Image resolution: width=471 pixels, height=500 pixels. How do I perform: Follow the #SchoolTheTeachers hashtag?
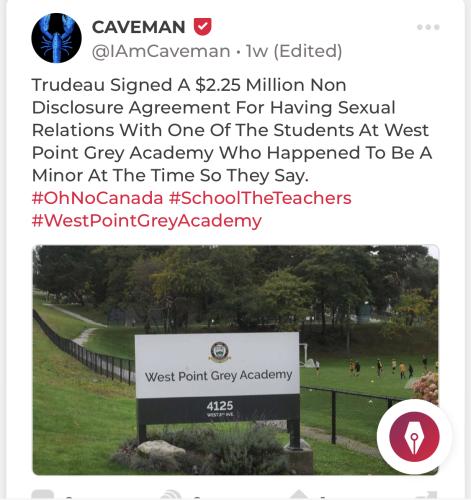(x=260, y=198)
